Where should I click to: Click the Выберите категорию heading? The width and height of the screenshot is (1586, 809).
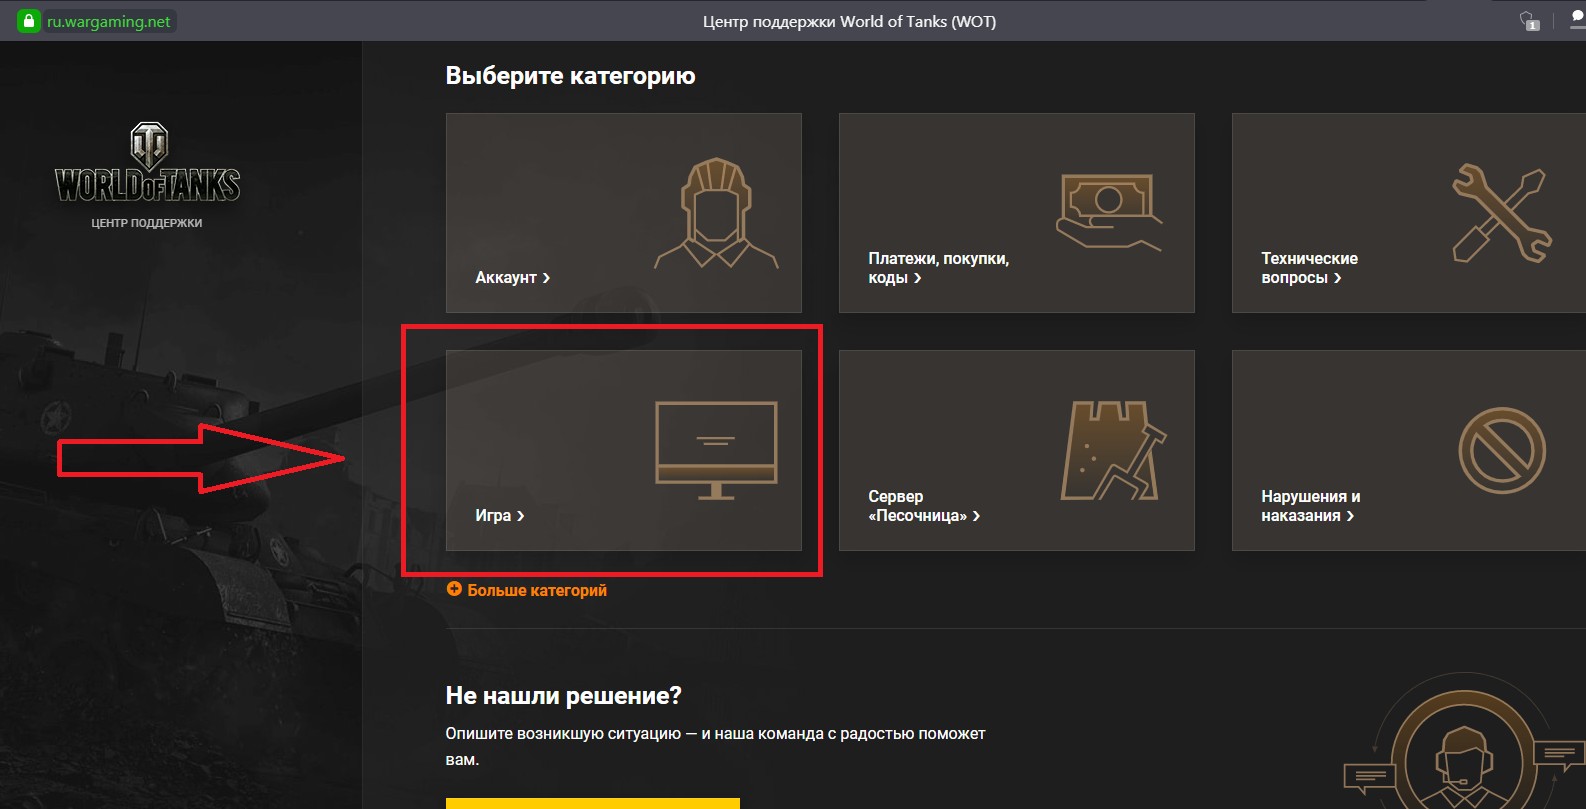[570, 76]
